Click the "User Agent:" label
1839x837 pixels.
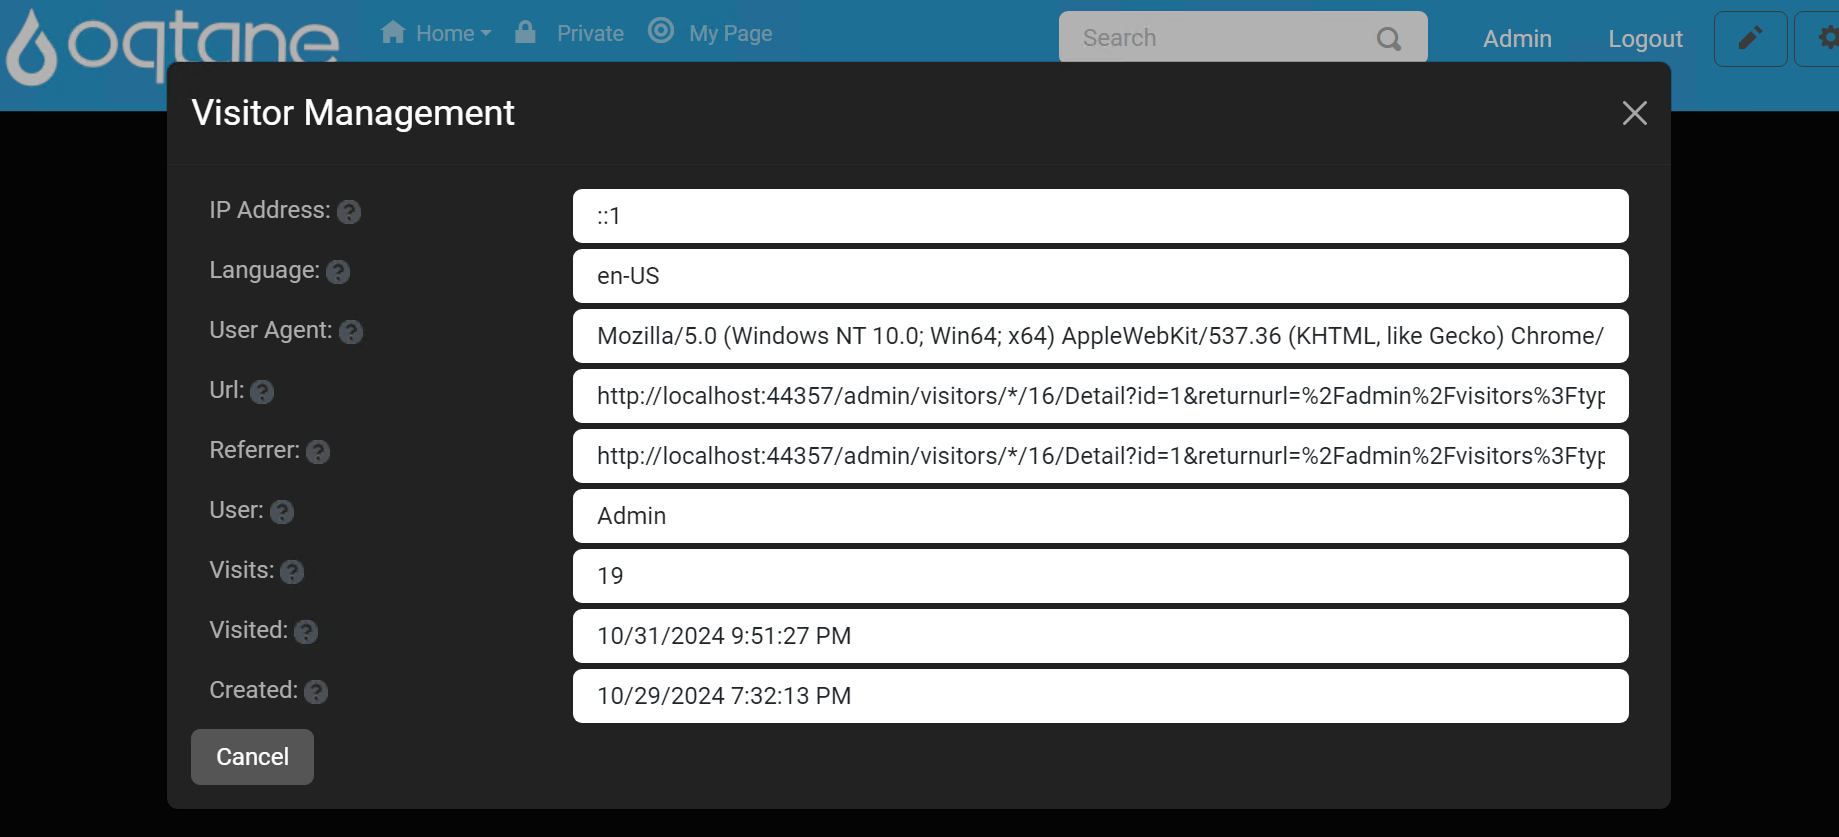[271, 330]
